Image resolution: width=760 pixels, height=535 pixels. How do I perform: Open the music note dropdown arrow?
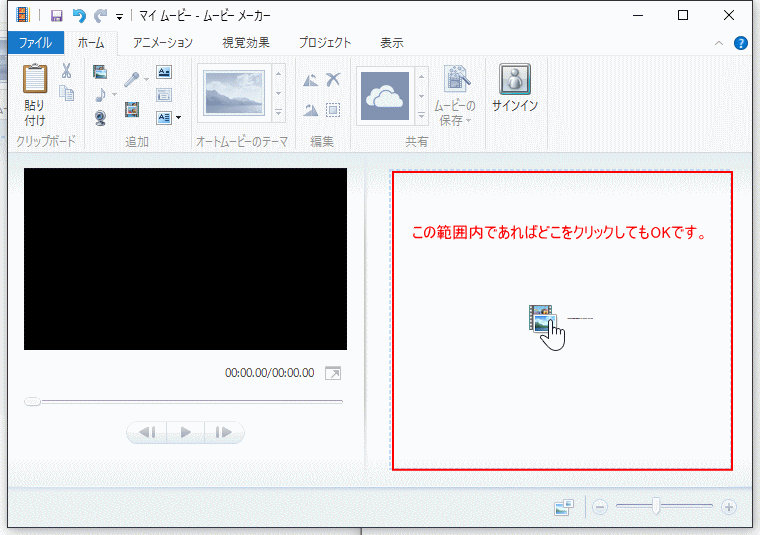114,94
